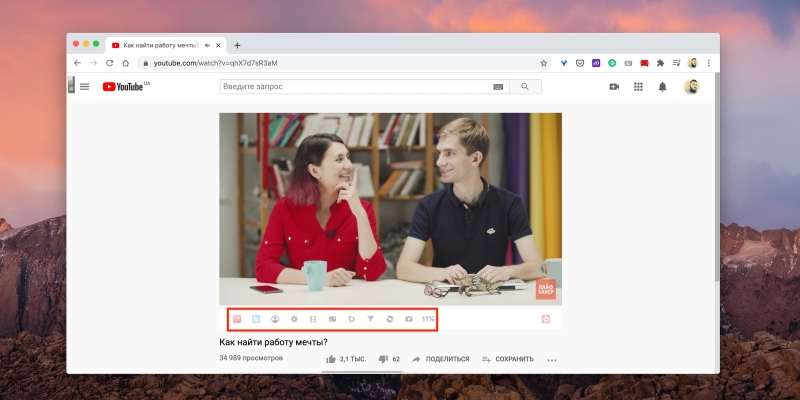Screen dimensions: 800x400
Task: Click the gray rectangle extension icon
Action: pos(628,63)
